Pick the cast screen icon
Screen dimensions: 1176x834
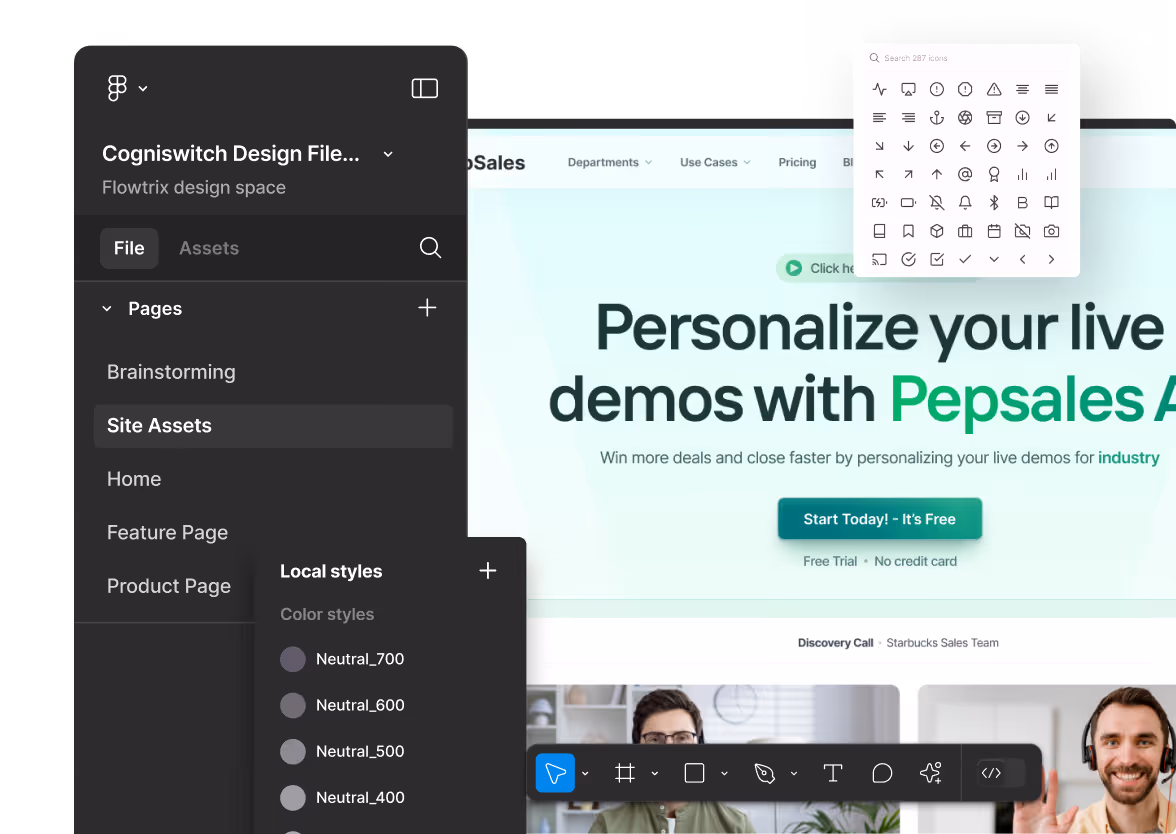point(880,260)
